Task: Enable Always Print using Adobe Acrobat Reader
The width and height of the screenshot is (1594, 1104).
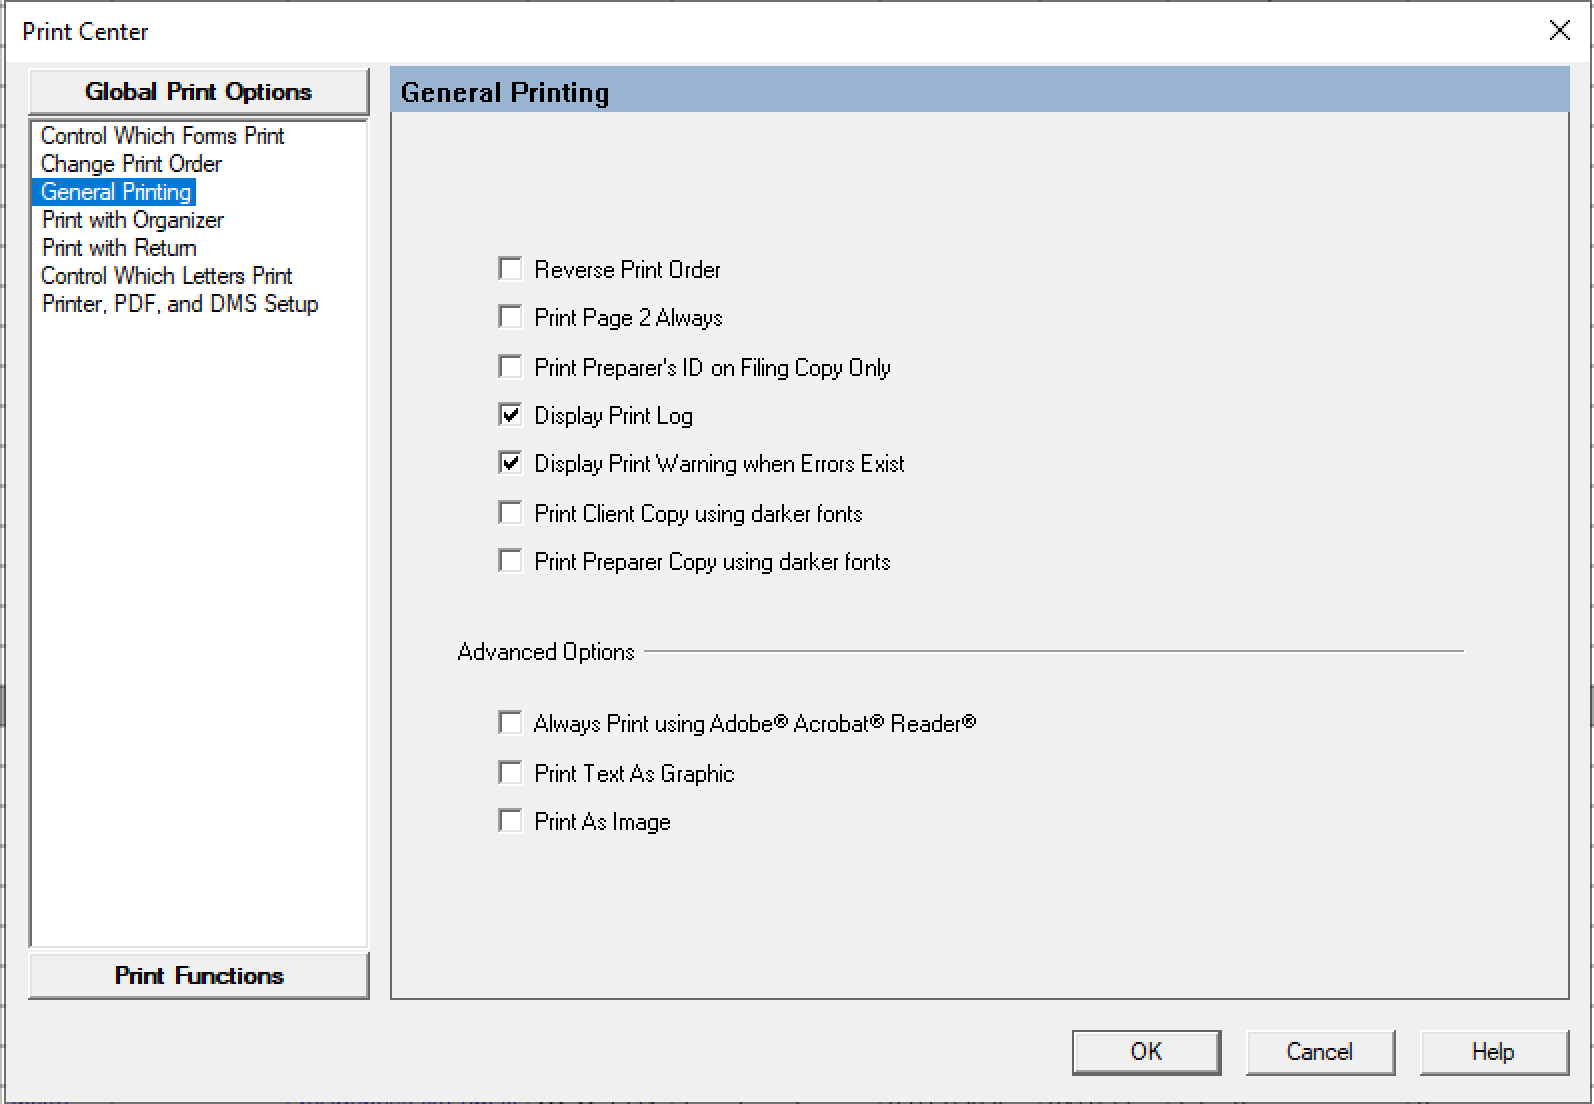Action: tap(510, 723)
